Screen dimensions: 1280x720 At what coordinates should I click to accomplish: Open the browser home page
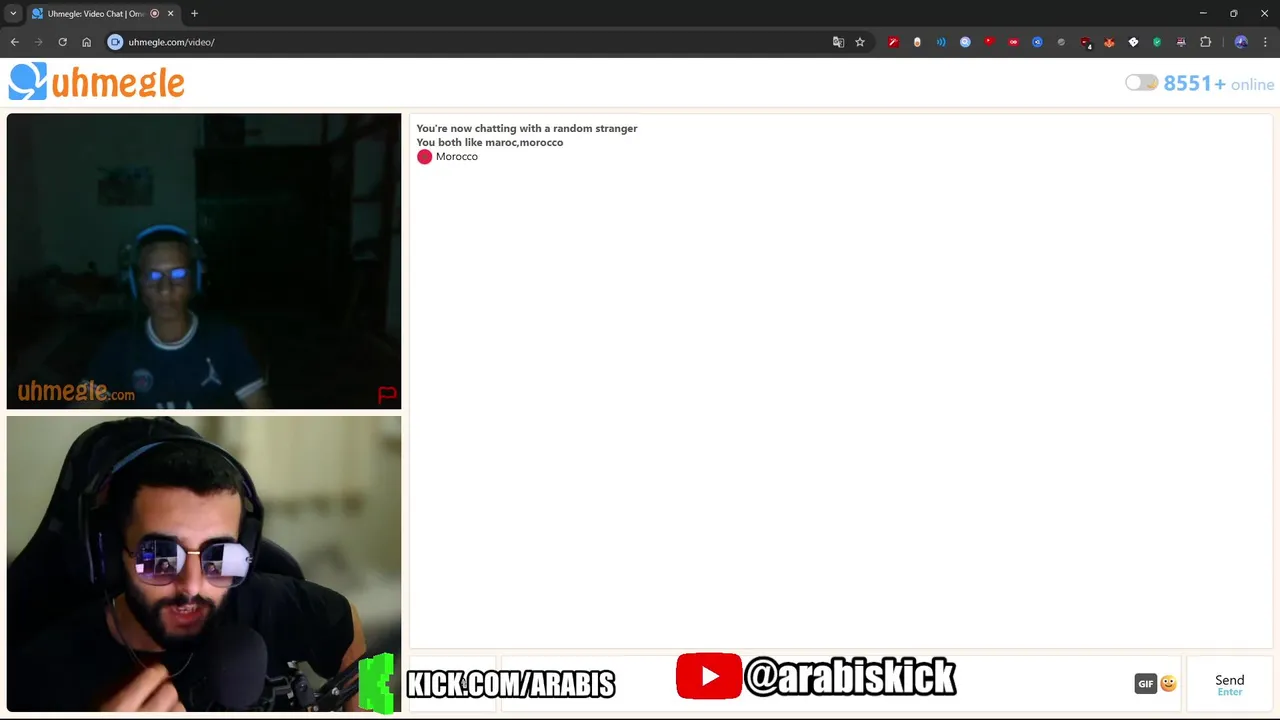87,42
